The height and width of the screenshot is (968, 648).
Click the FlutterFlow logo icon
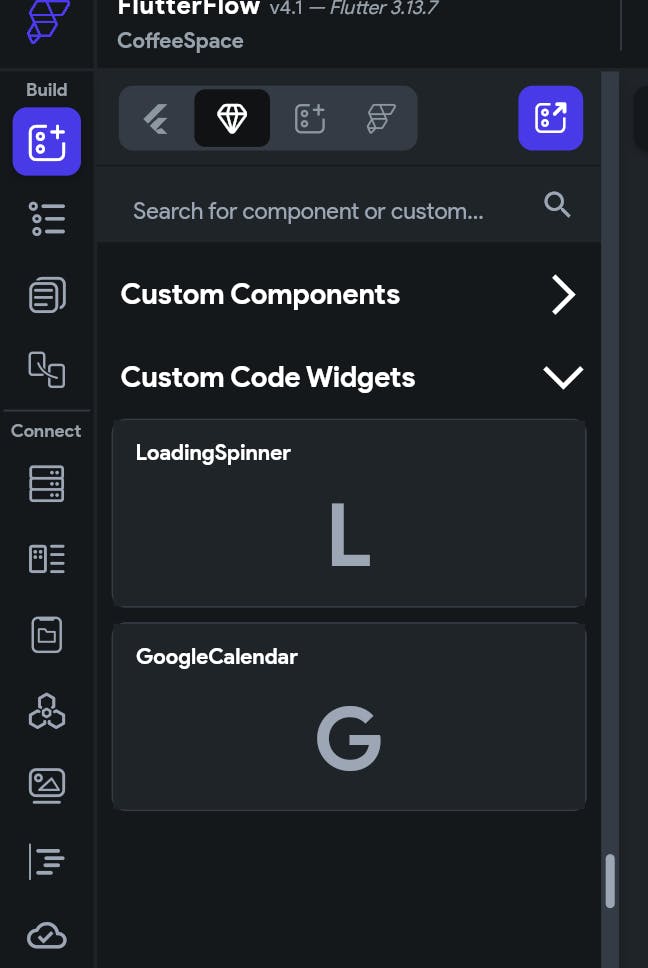pyautogui.click(x=47, y=22)
